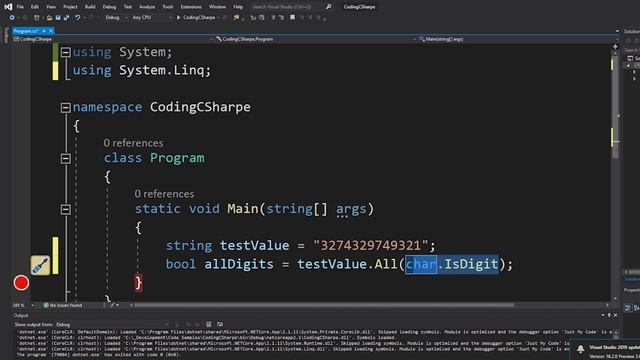This screenshot has height=360, width=640.
Task: Click the 'No issues found' status indicator
Action: pos(62,305)
